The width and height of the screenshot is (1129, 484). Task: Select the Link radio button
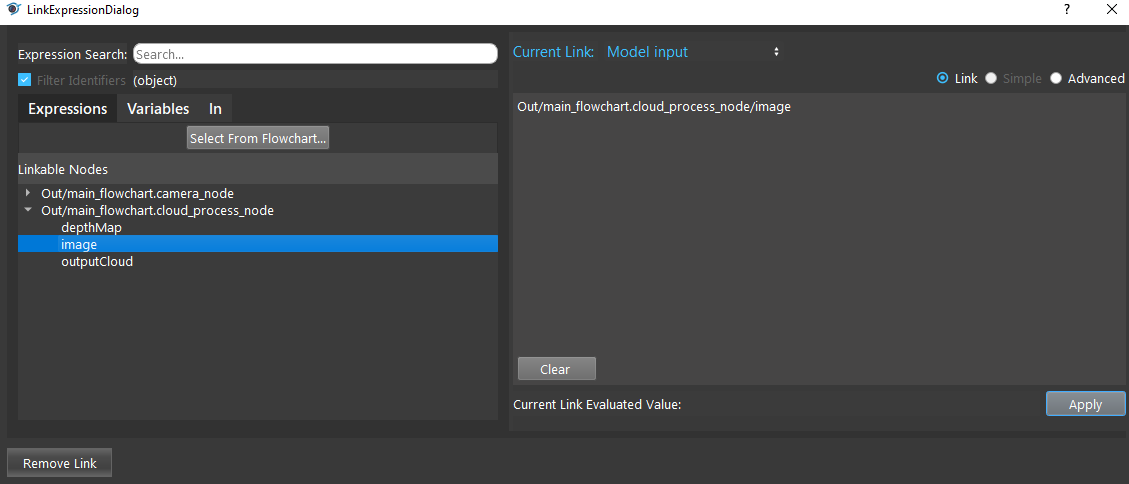943,79
